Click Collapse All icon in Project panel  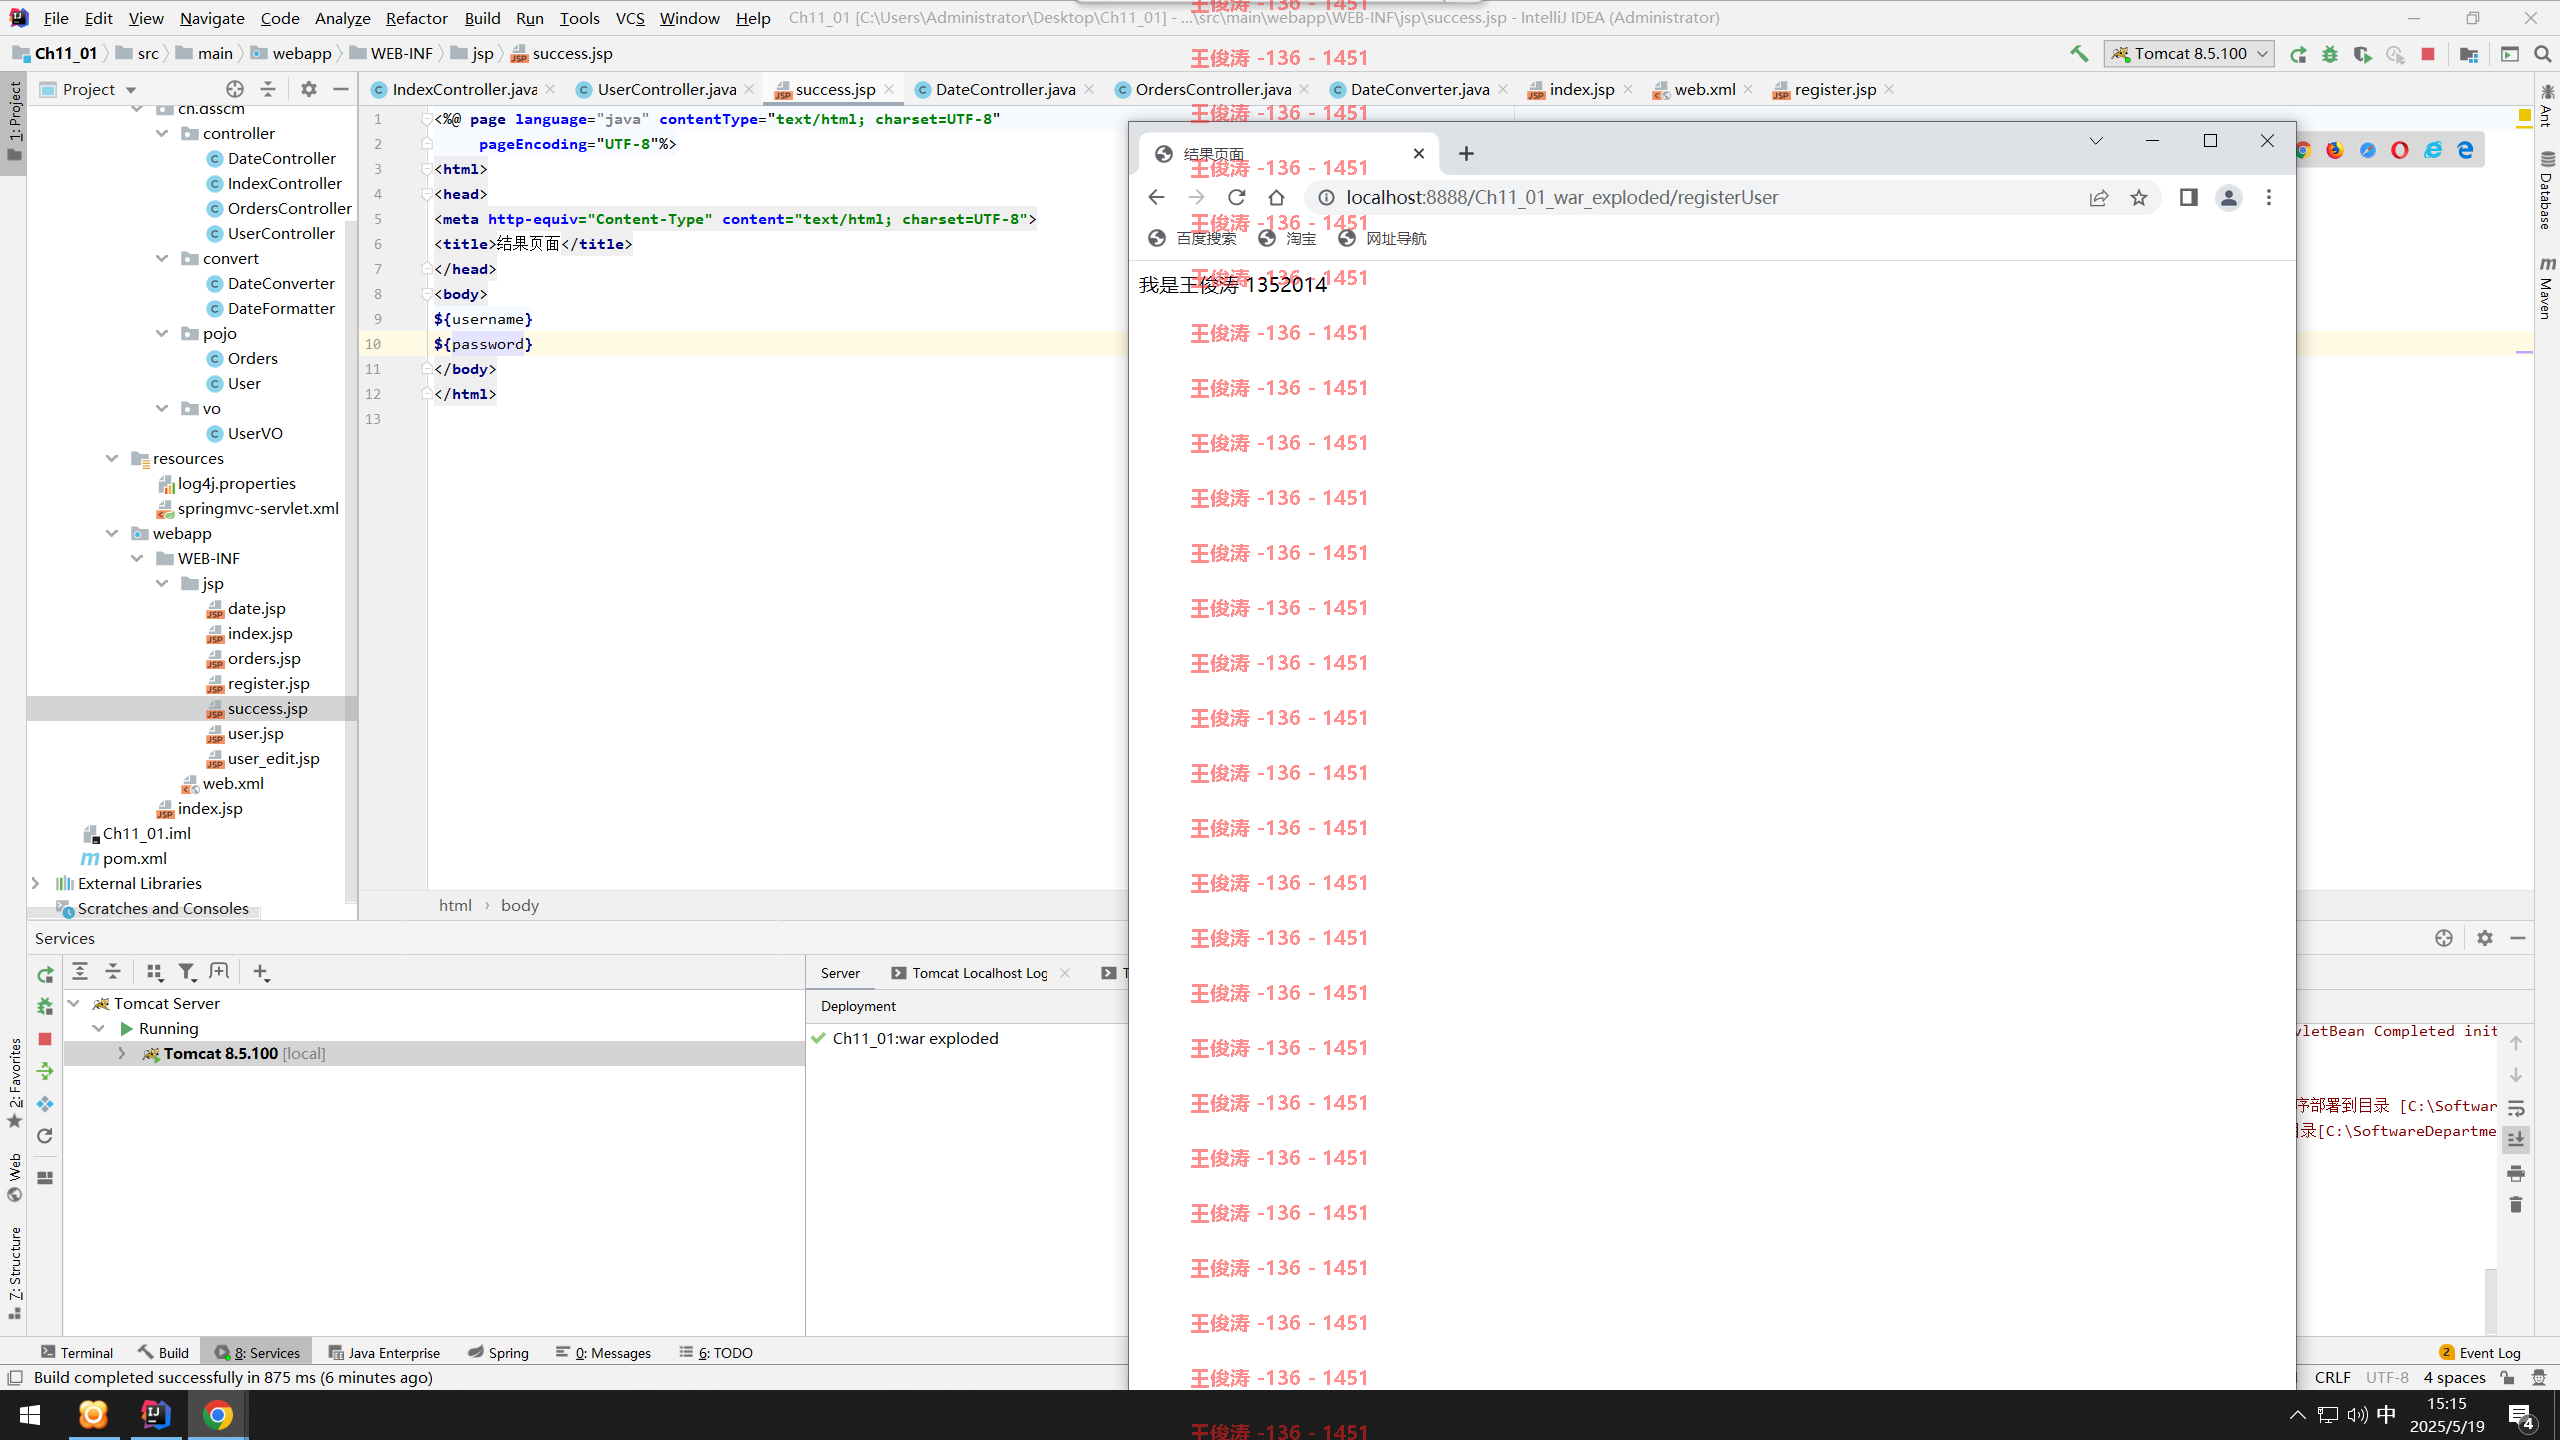(x=268, y=89)
